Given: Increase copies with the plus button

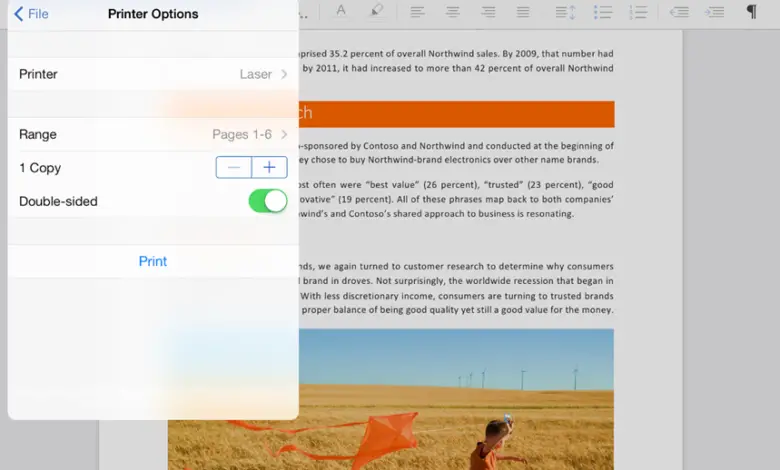Looking at the screenshot, I should (270, 168).
